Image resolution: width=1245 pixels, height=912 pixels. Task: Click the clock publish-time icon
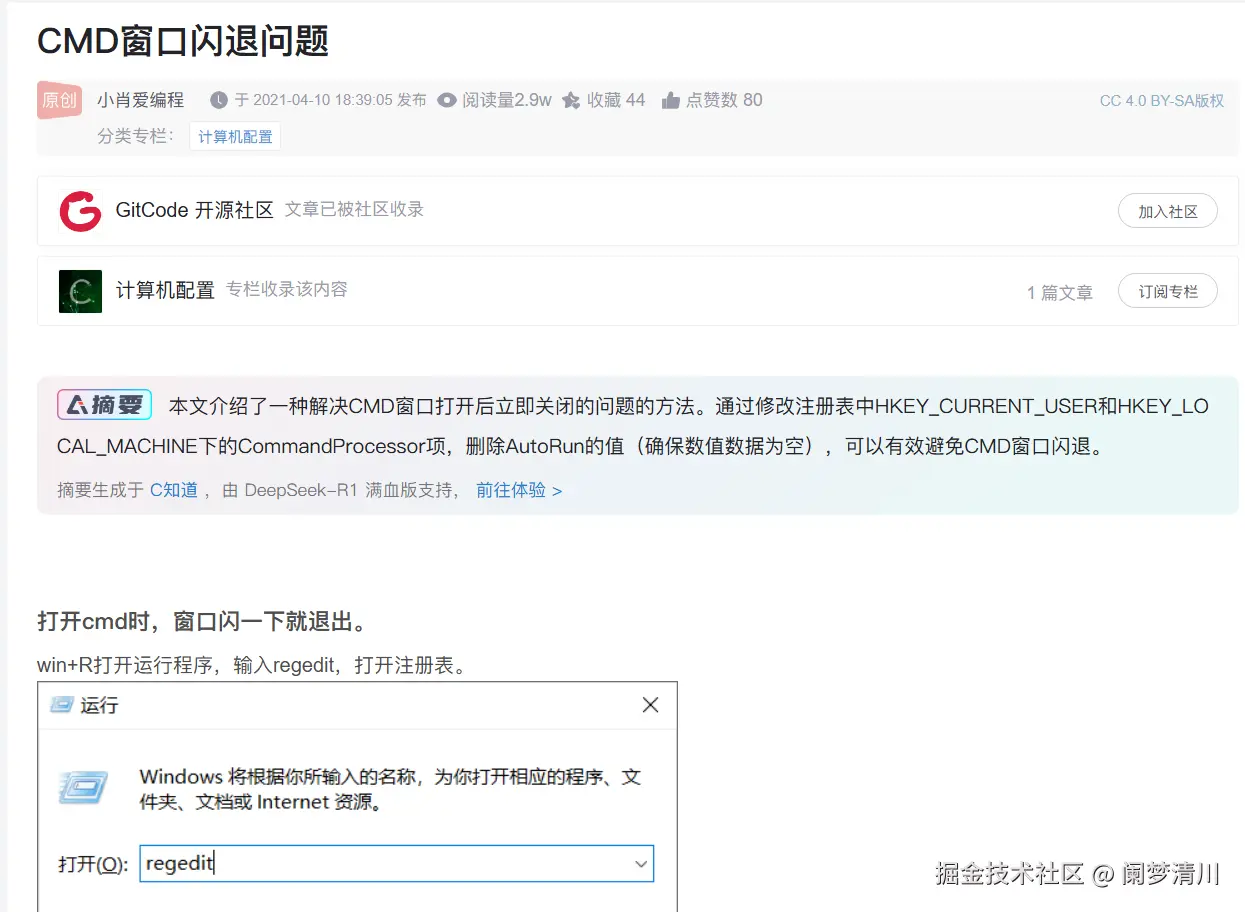[219, 100]
